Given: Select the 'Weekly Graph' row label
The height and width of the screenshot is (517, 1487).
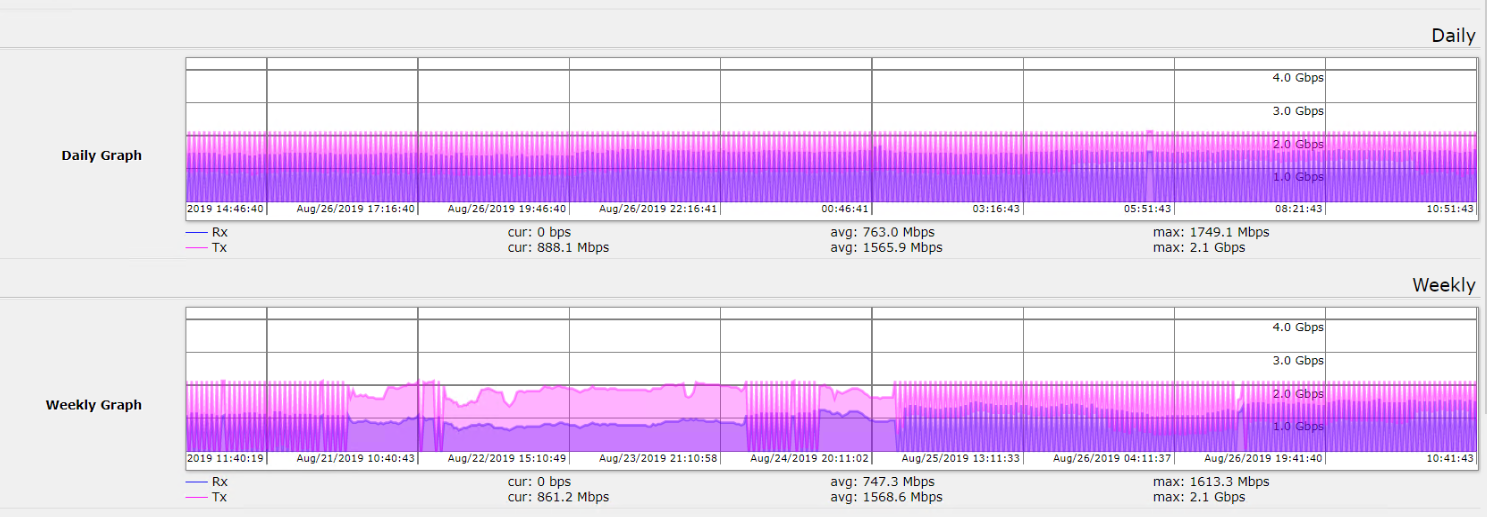Looking at the screenshot, I should coord(94,405).
